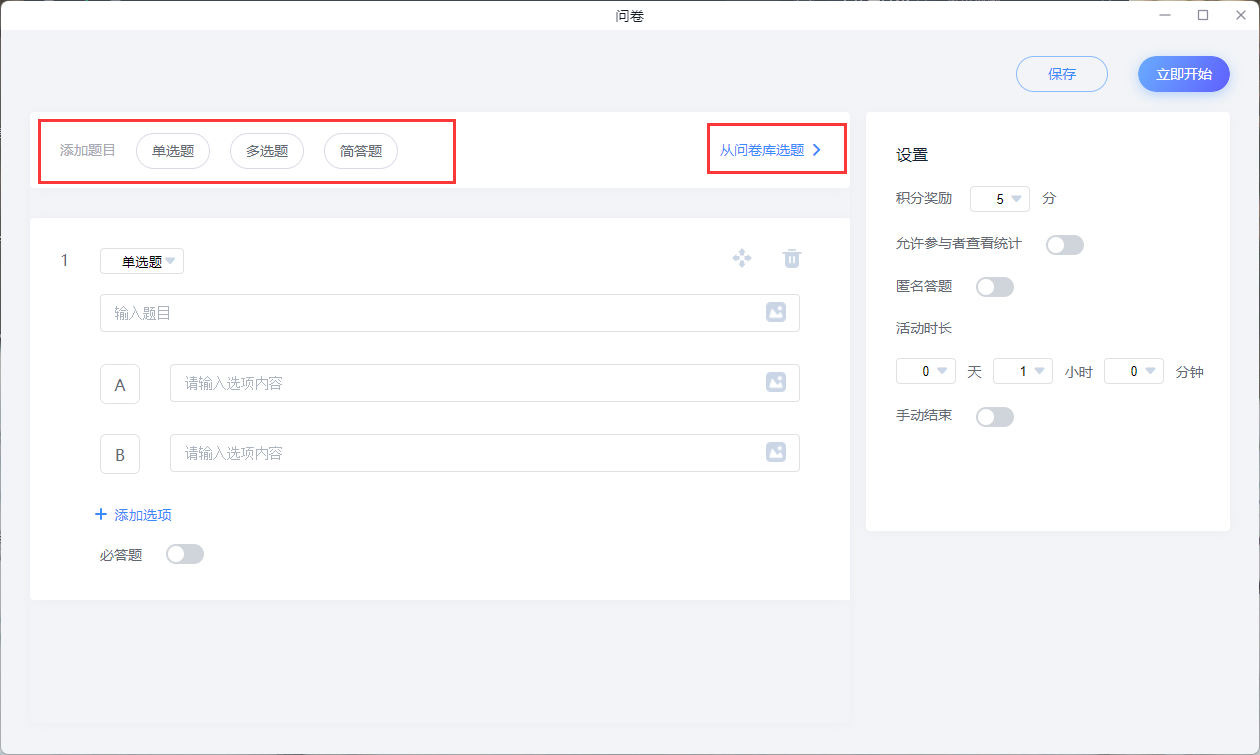
Task: Toggle the 必答题 required switch
Action: (185, 554)
